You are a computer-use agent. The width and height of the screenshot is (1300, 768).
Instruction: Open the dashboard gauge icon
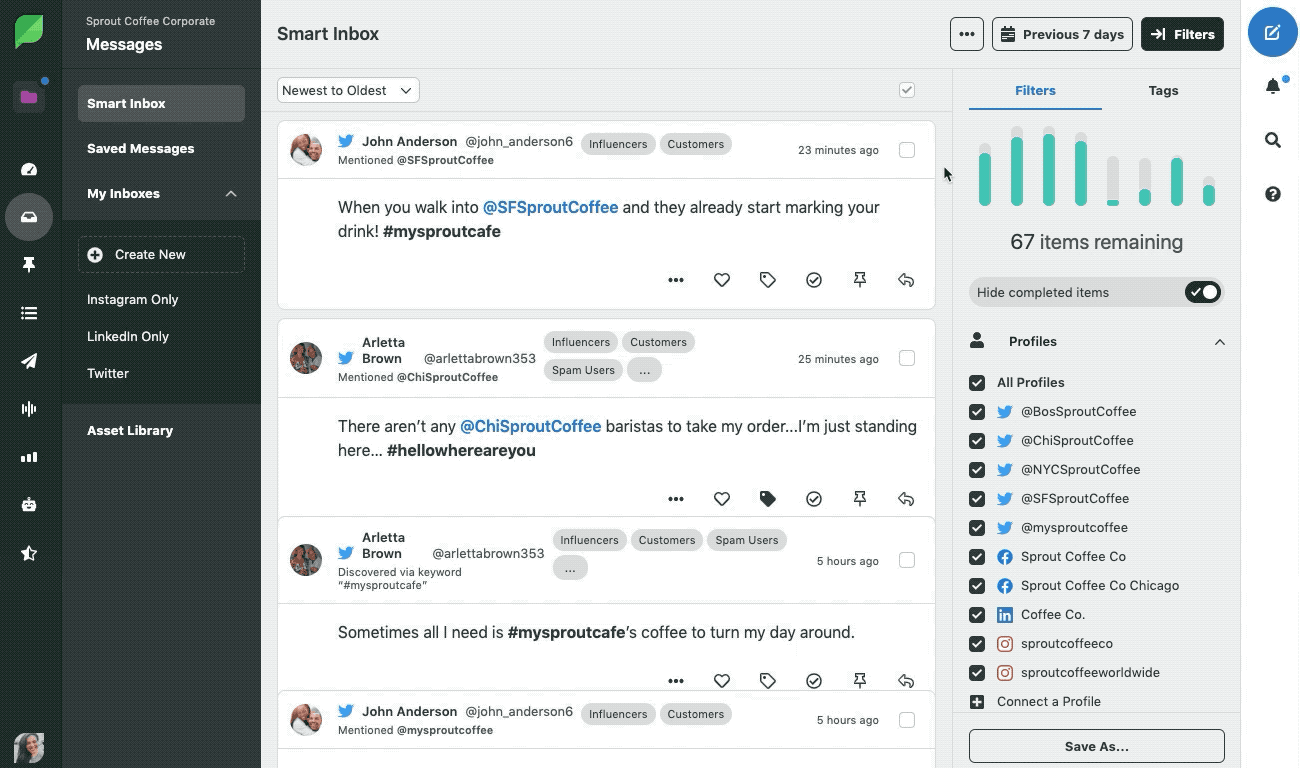[29, 170]
